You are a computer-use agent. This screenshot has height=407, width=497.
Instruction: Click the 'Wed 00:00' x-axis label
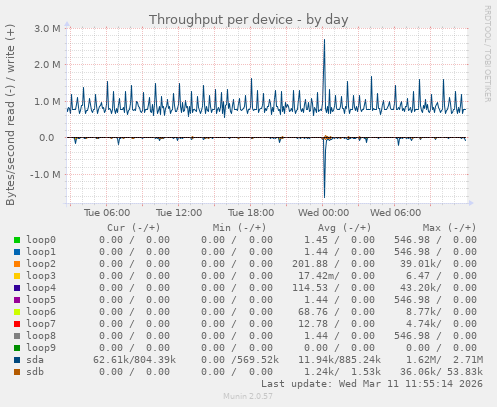click(323, 213)
